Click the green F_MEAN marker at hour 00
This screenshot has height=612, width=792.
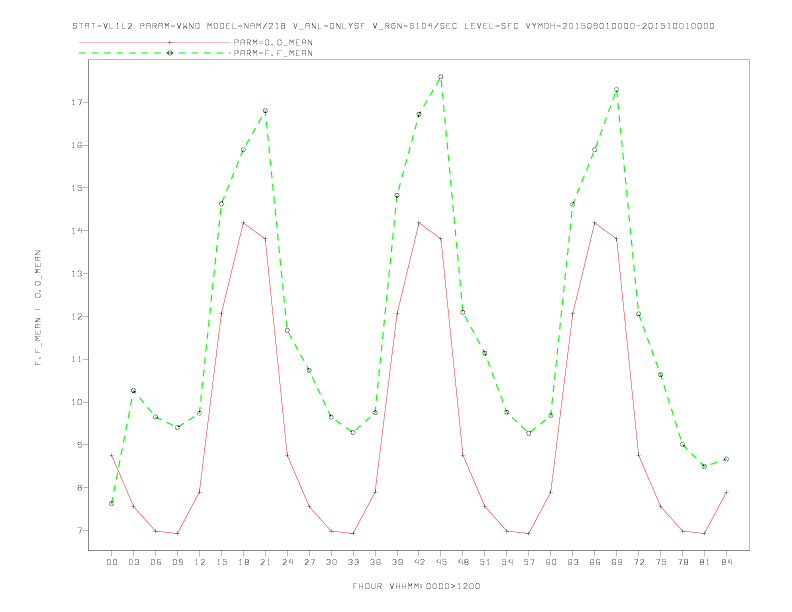tap(112, 503)
